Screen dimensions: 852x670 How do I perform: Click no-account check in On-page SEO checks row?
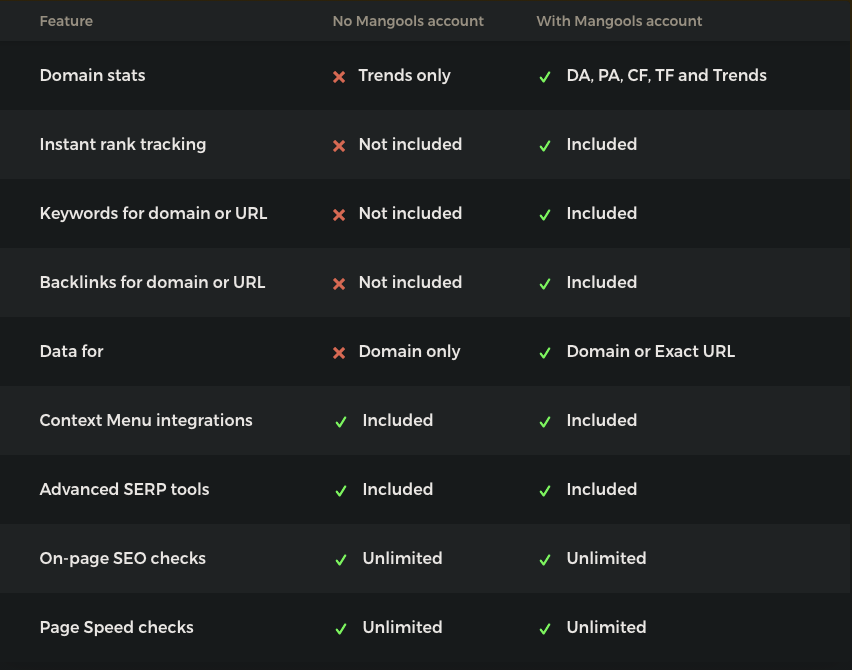coord(341,560)
